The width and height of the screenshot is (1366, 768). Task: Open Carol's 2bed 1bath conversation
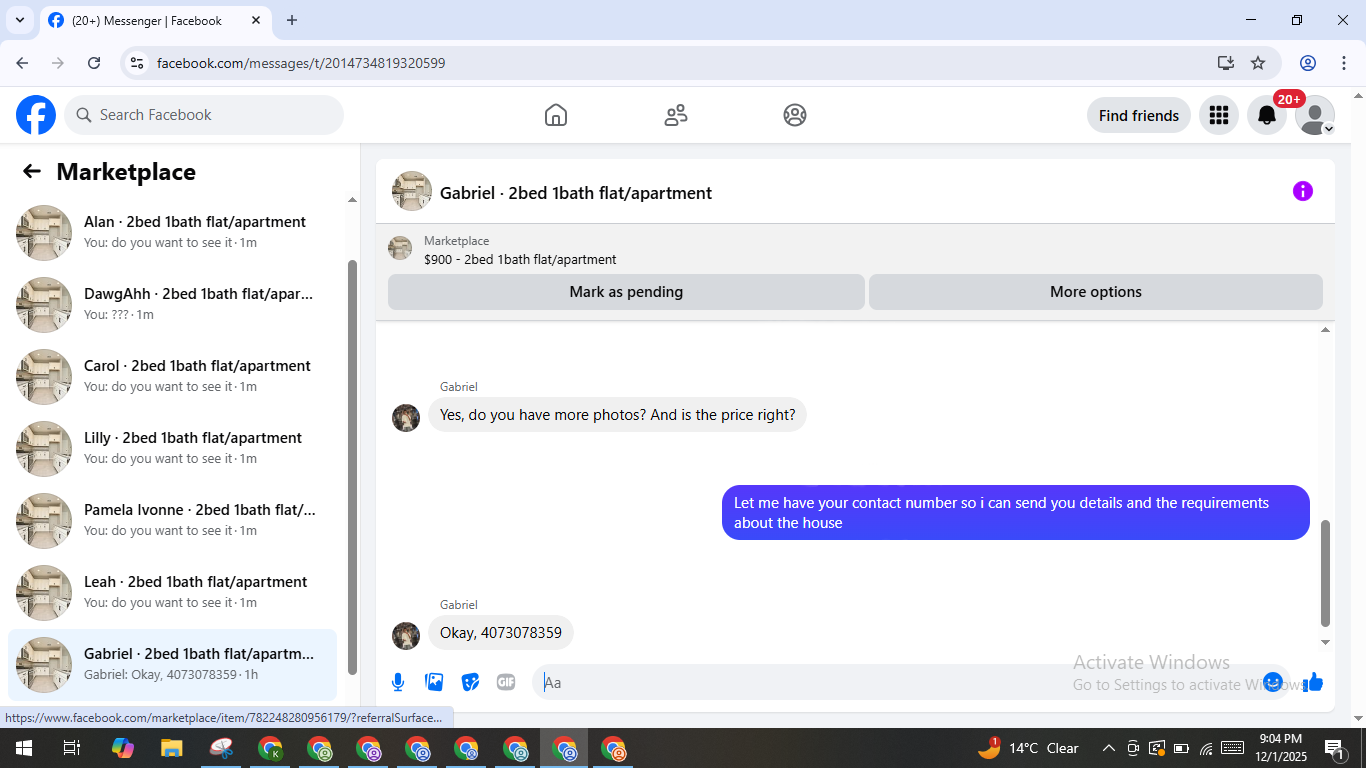click(172, 376)
